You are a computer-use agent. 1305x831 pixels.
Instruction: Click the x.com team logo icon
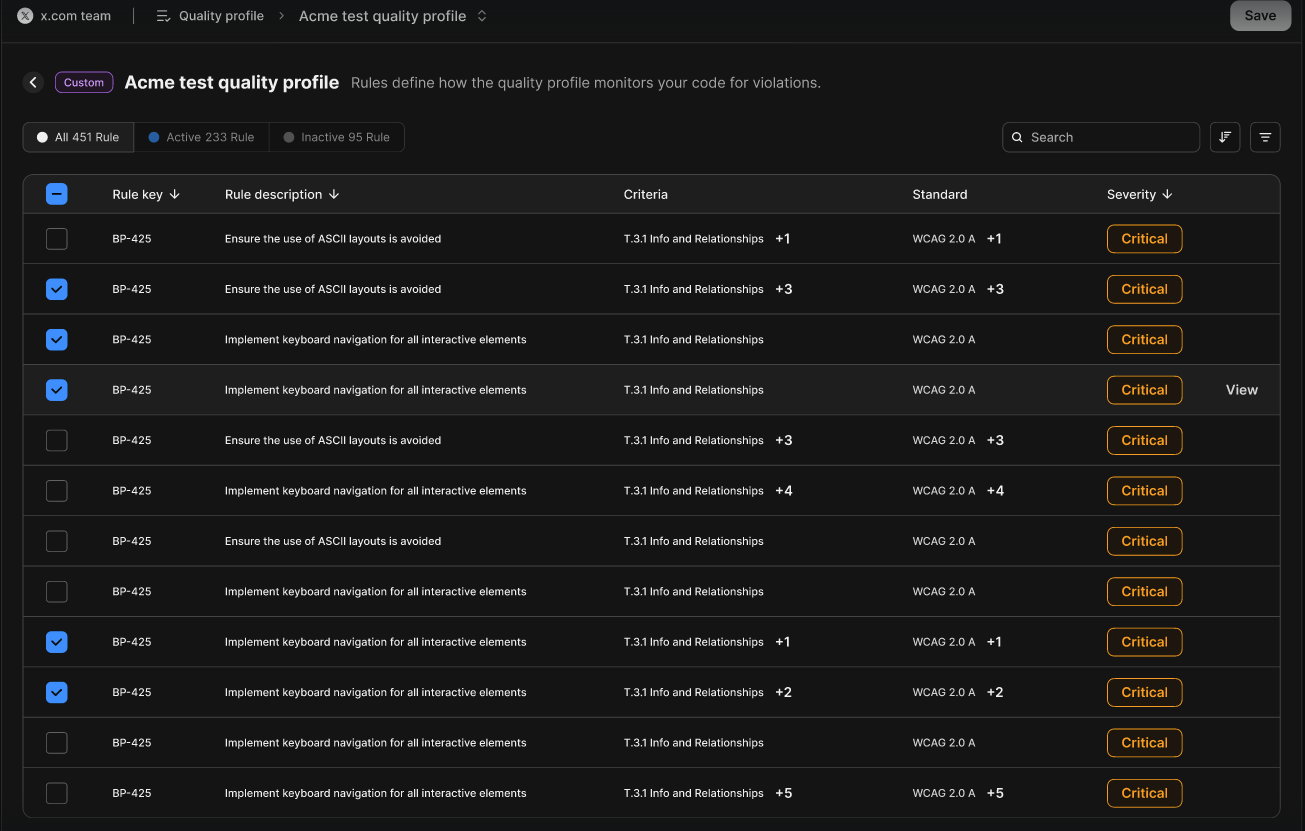[25, 16]
